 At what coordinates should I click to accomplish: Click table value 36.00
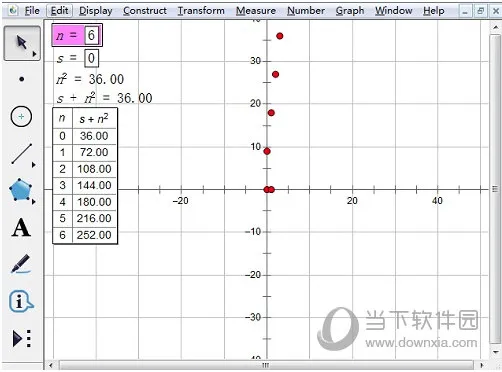tap(94, 136)
